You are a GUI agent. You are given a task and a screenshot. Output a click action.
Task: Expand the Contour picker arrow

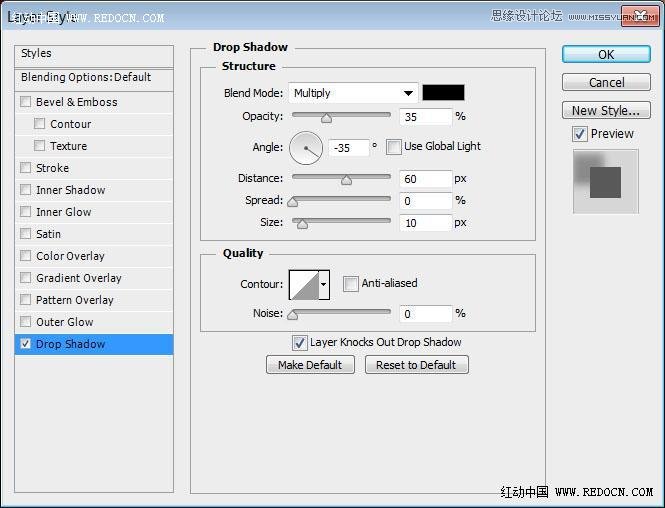(324, 285)
